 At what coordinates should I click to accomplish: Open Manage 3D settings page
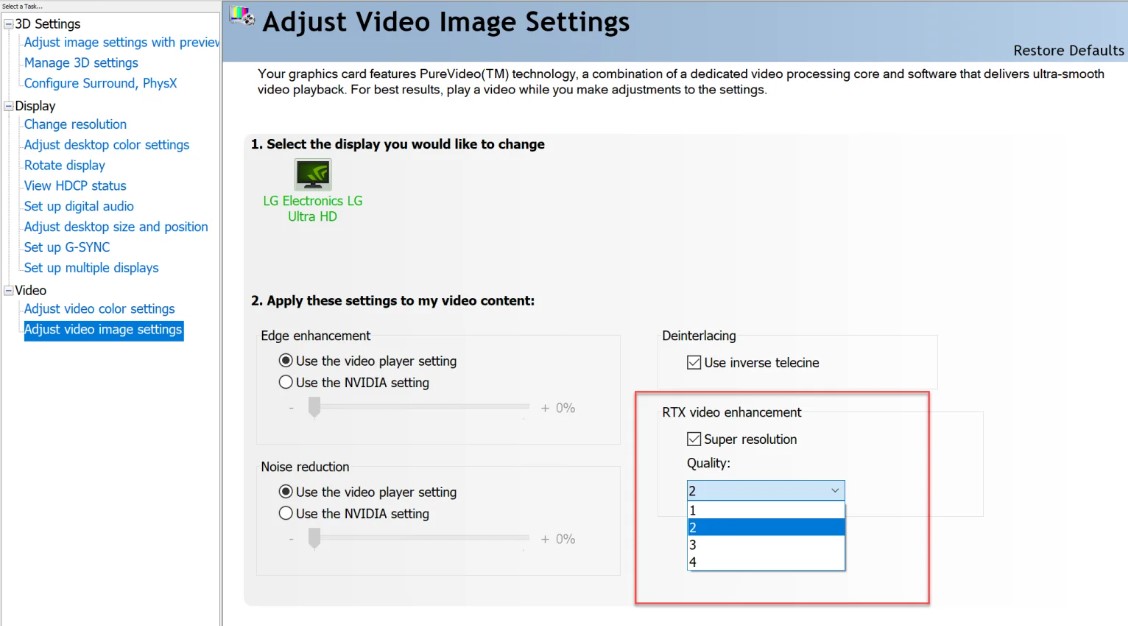coord(81,63)
